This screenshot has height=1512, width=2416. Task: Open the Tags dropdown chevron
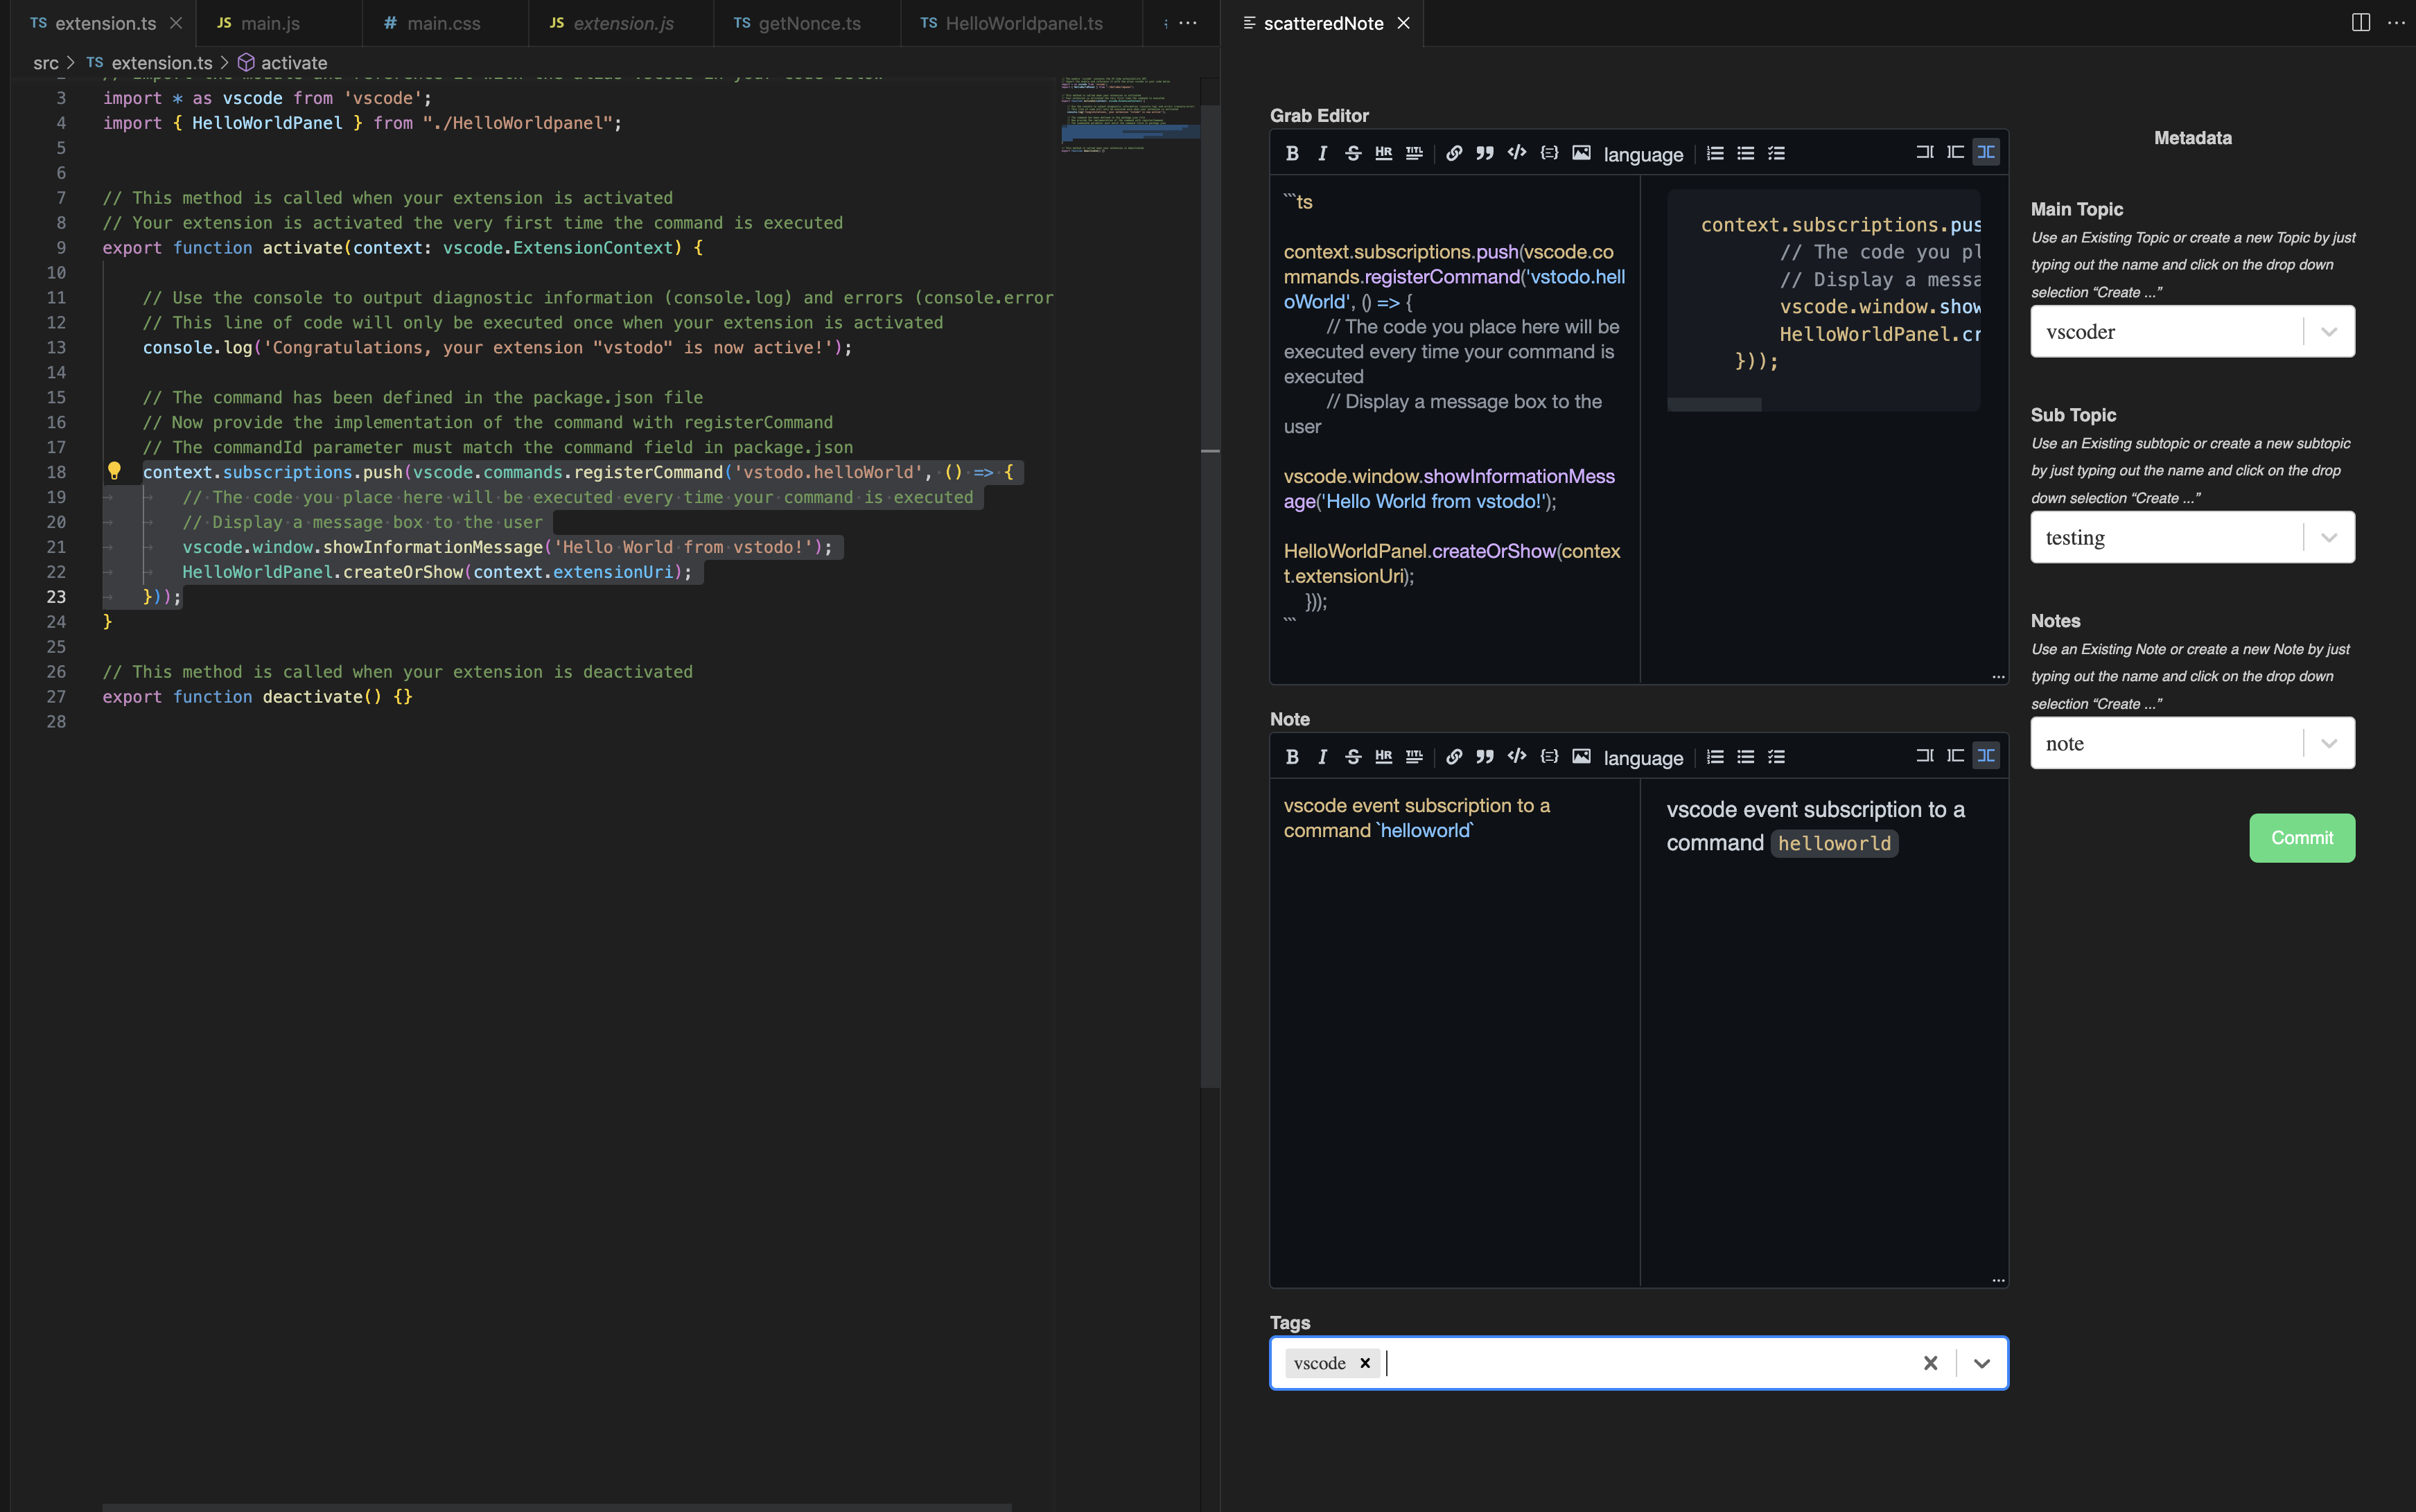pos(1982,1363)
